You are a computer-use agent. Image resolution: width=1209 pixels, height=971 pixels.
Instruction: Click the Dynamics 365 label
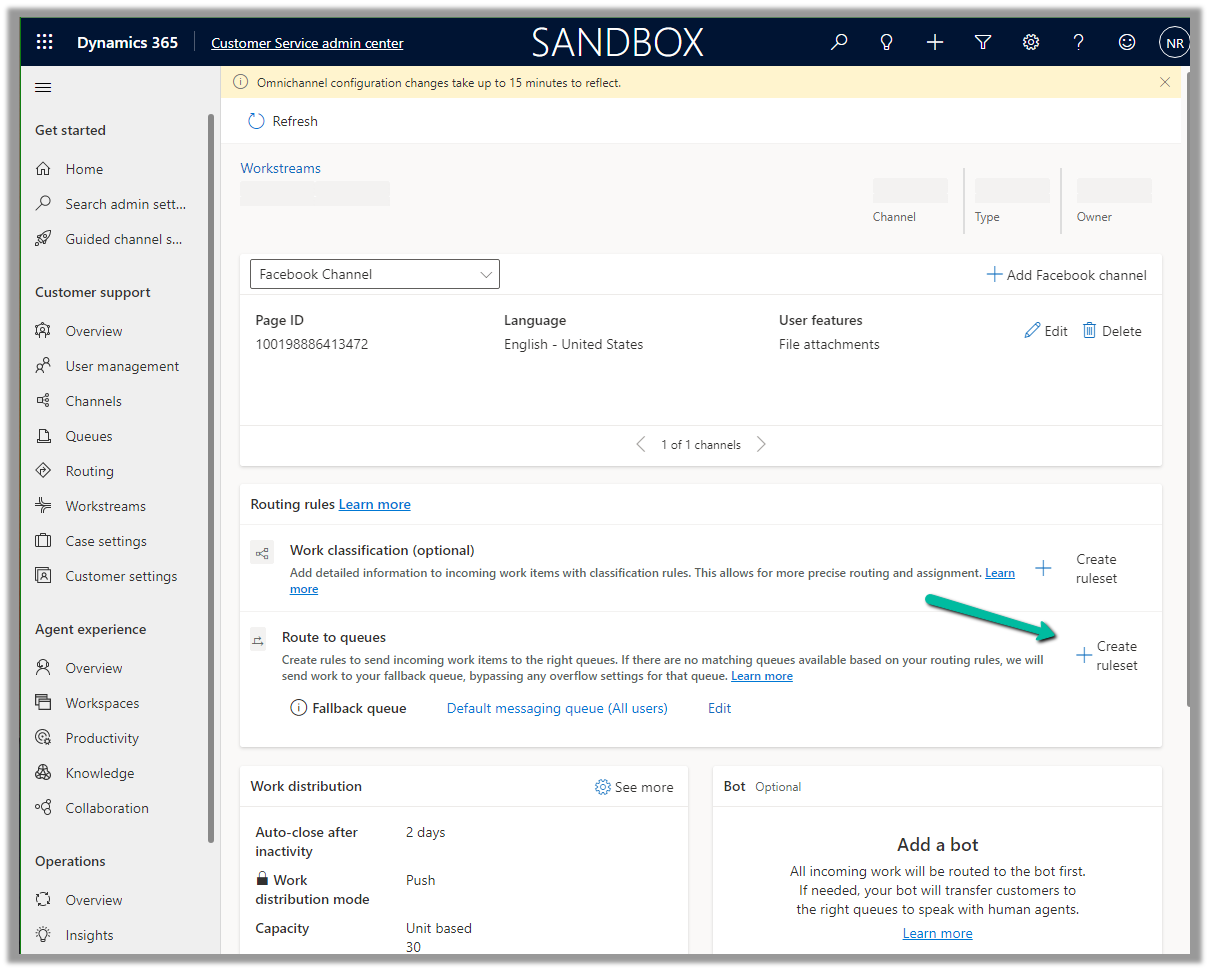127,42
